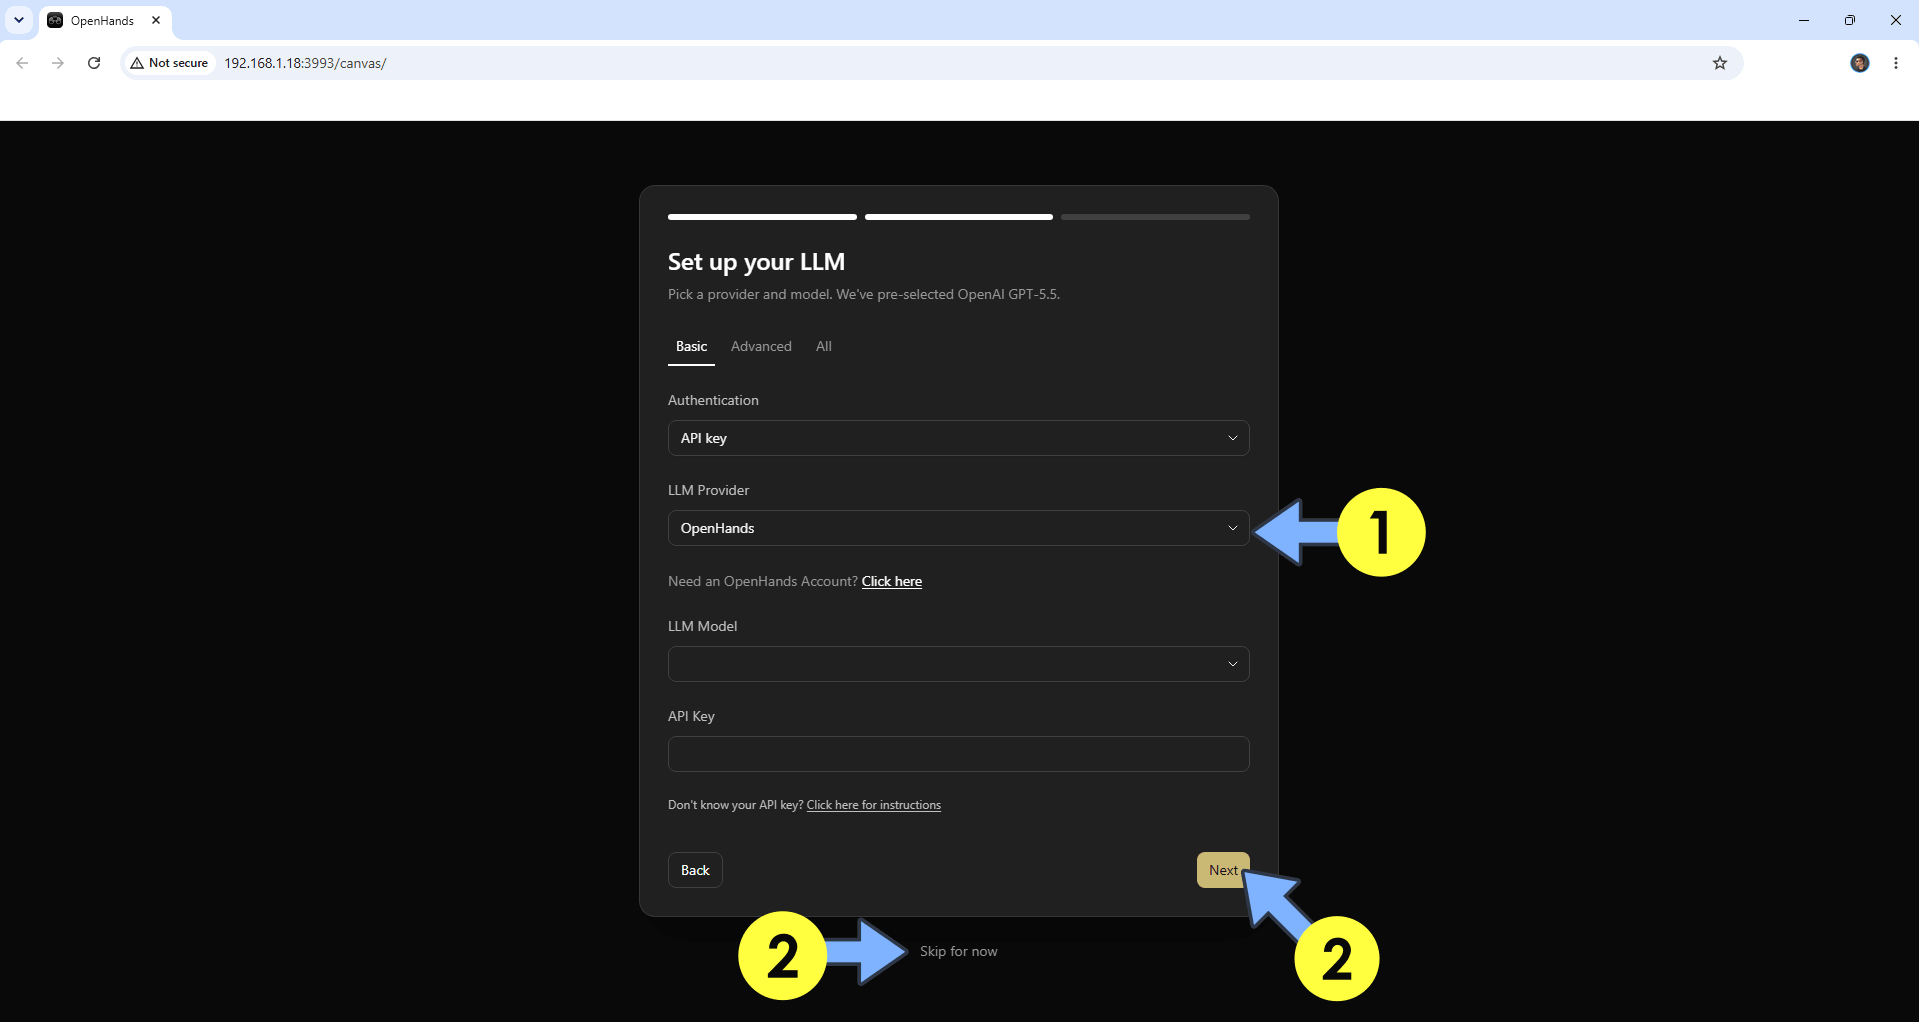Choose Skip for now
The height and width of the screenshot is (1022, 1919).
pos(958,951)
